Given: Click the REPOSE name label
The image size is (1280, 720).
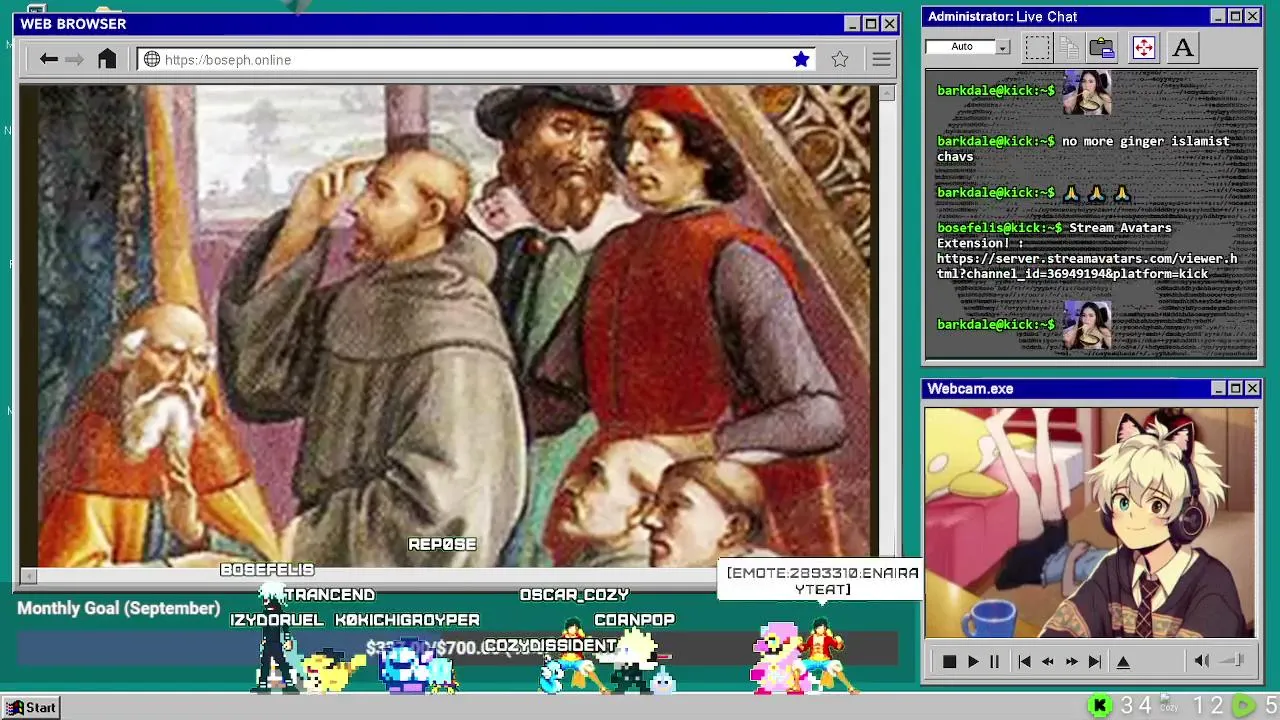Looking at the screenshot, I should tap(442, 544).
